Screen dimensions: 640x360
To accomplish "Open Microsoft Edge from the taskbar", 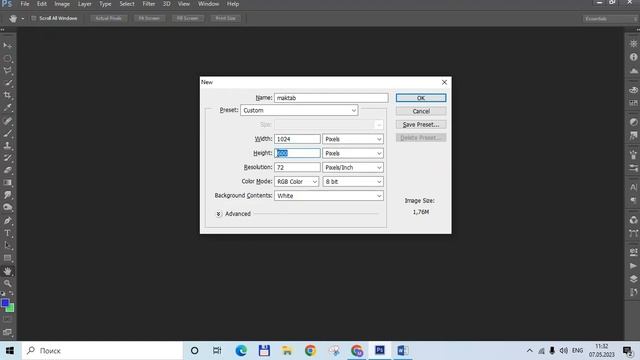I will point(241,351).
